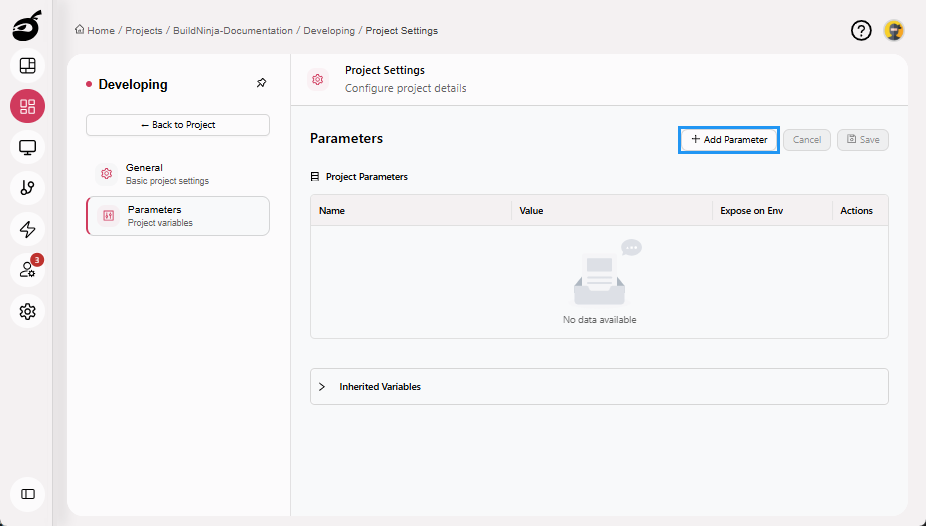
Task: Click the Cancel button
Action: [807, 140]
